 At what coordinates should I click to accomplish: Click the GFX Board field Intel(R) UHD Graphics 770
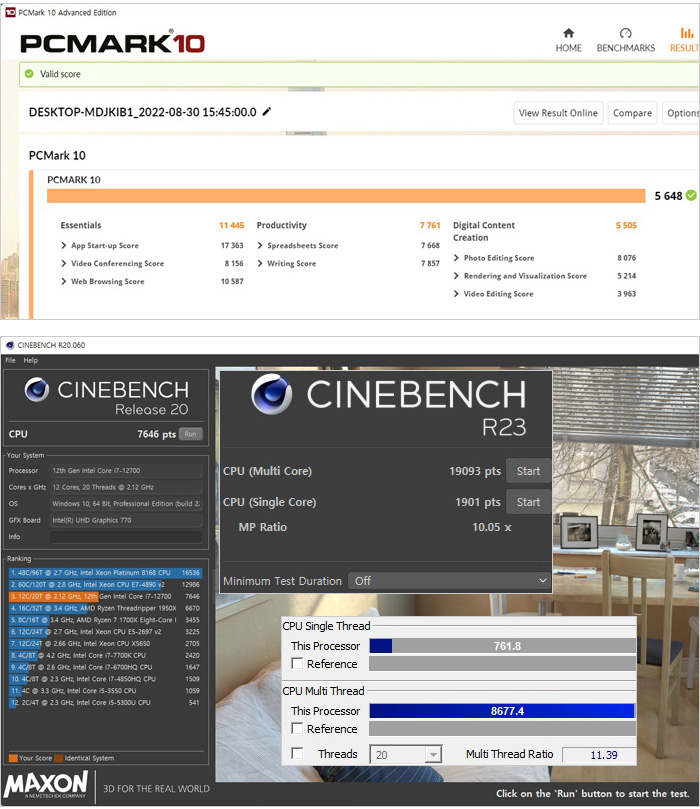[x=126, y=520]
